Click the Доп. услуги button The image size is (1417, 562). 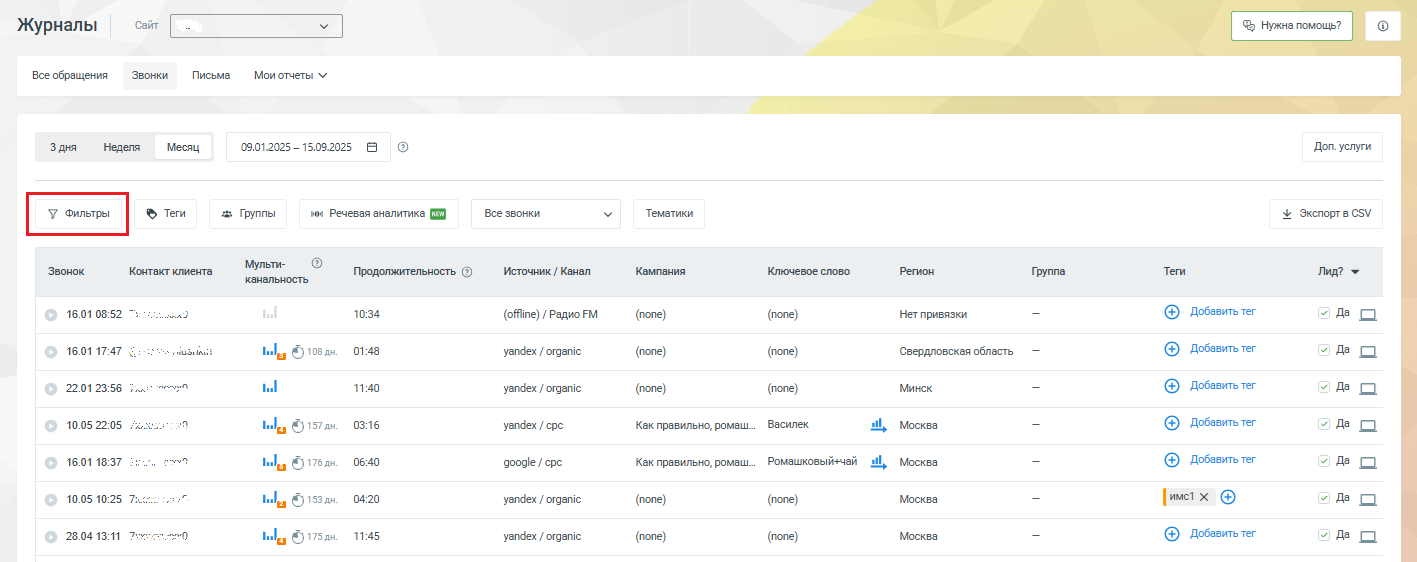(x=1342, y=147)
